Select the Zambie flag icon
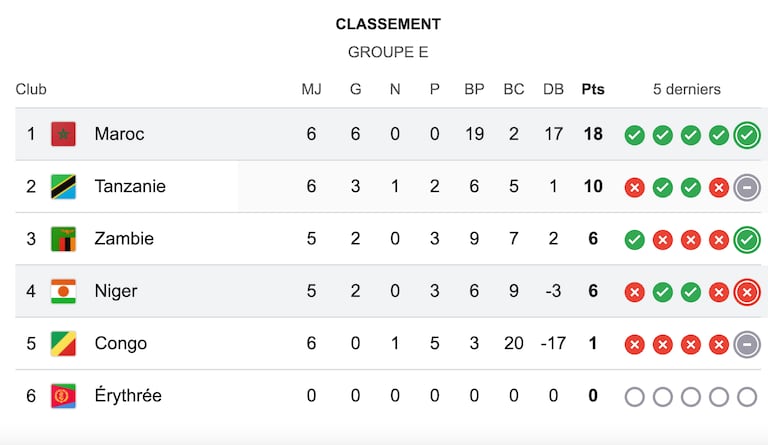 point(63,239)
